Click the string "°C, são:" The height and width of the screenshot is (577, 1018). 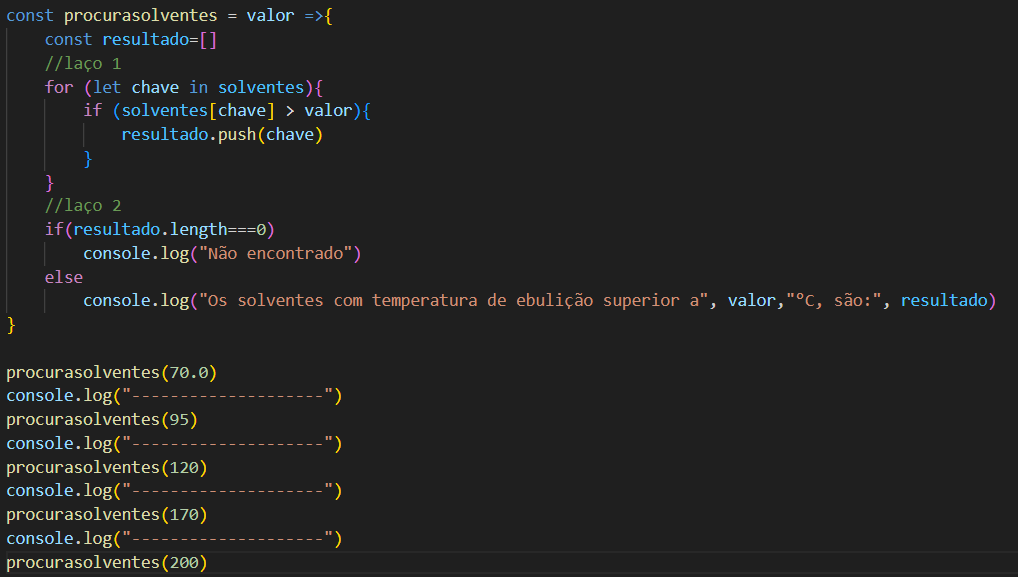click(834, 301)
